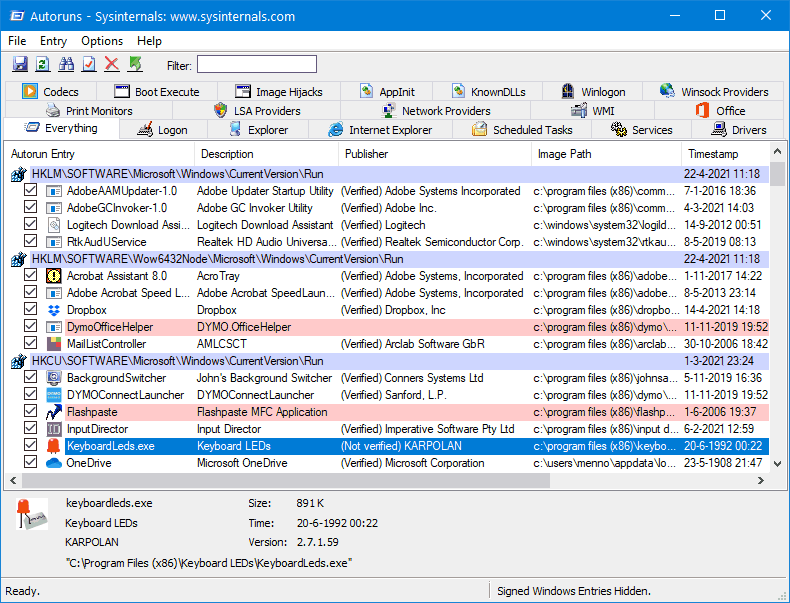Select the 'Acro Tray' description cell
This screenshot has height=603, width=790.
coord(218,276)
